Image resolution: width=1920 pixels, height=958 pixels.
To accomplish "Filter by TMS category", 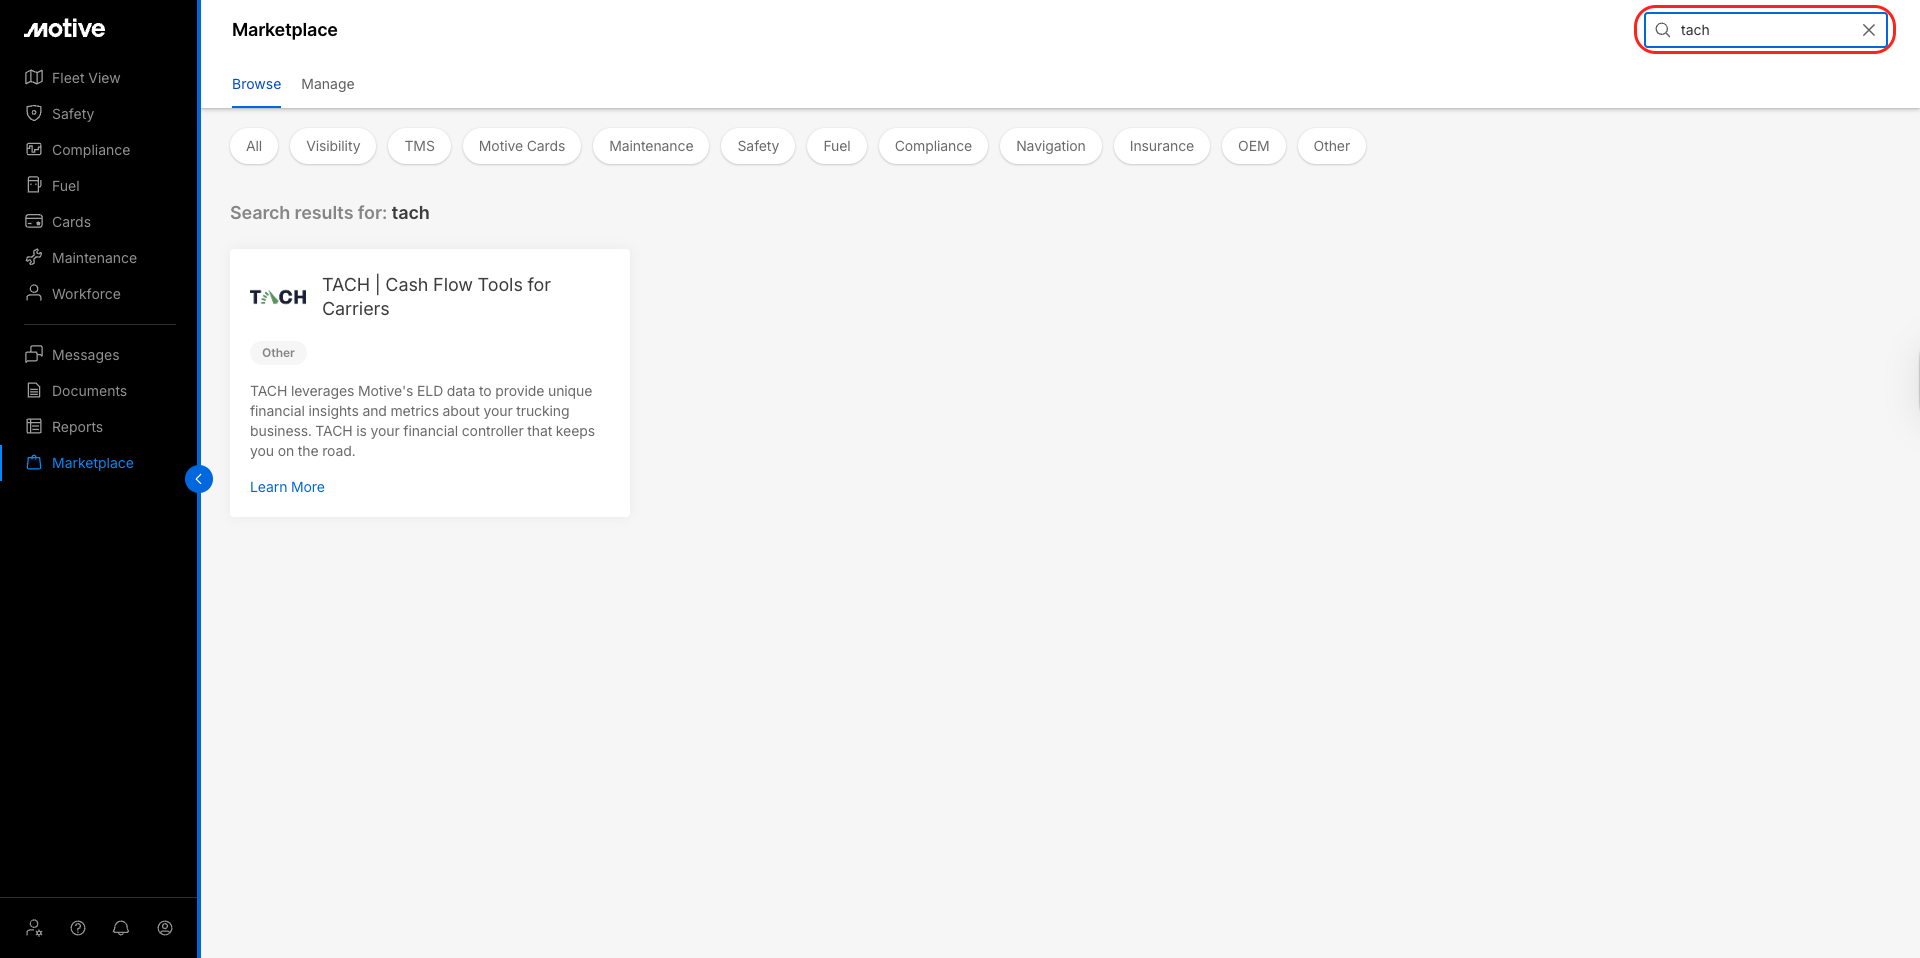I will (420, 146).
